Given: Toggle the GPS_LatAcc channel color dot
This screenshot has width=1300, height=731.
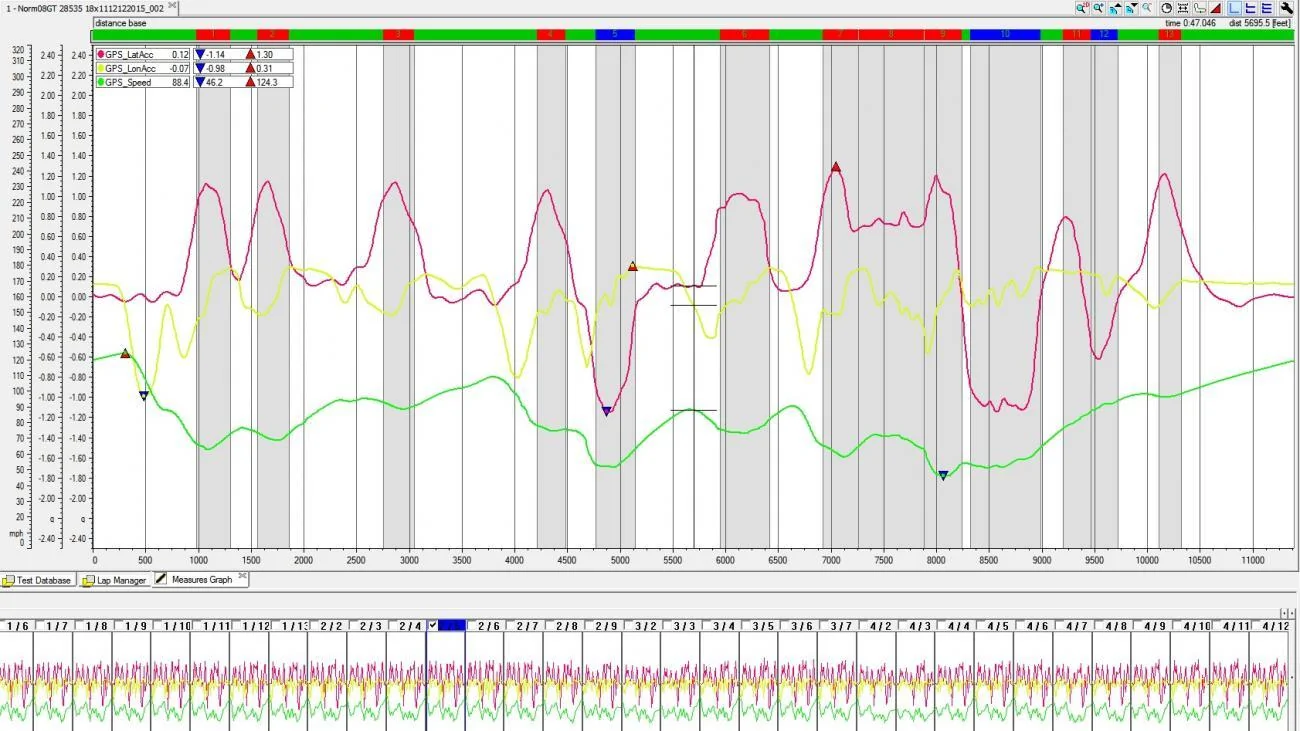Looking at the screenshot, I should pyautogui.click(x=101, y=54).
